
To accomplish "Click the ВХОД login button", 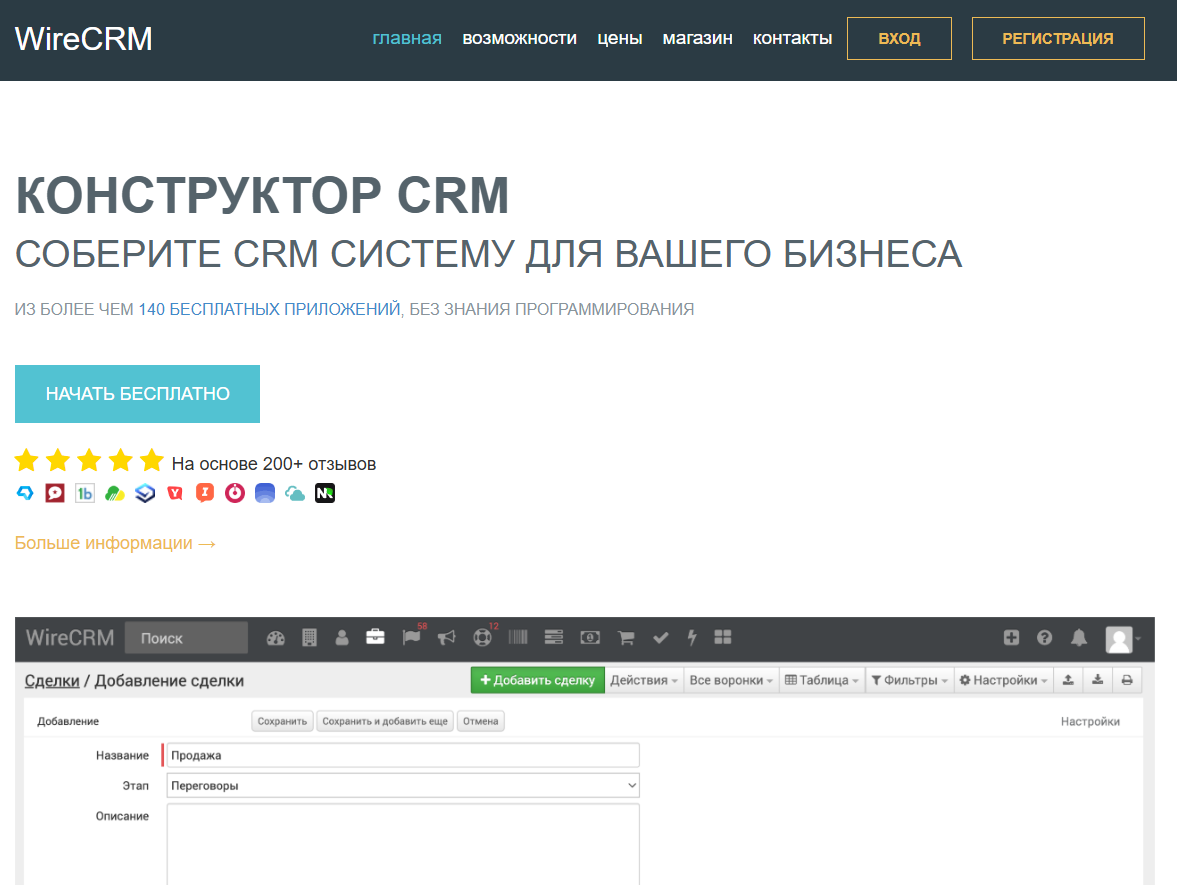I will (899, 38).
